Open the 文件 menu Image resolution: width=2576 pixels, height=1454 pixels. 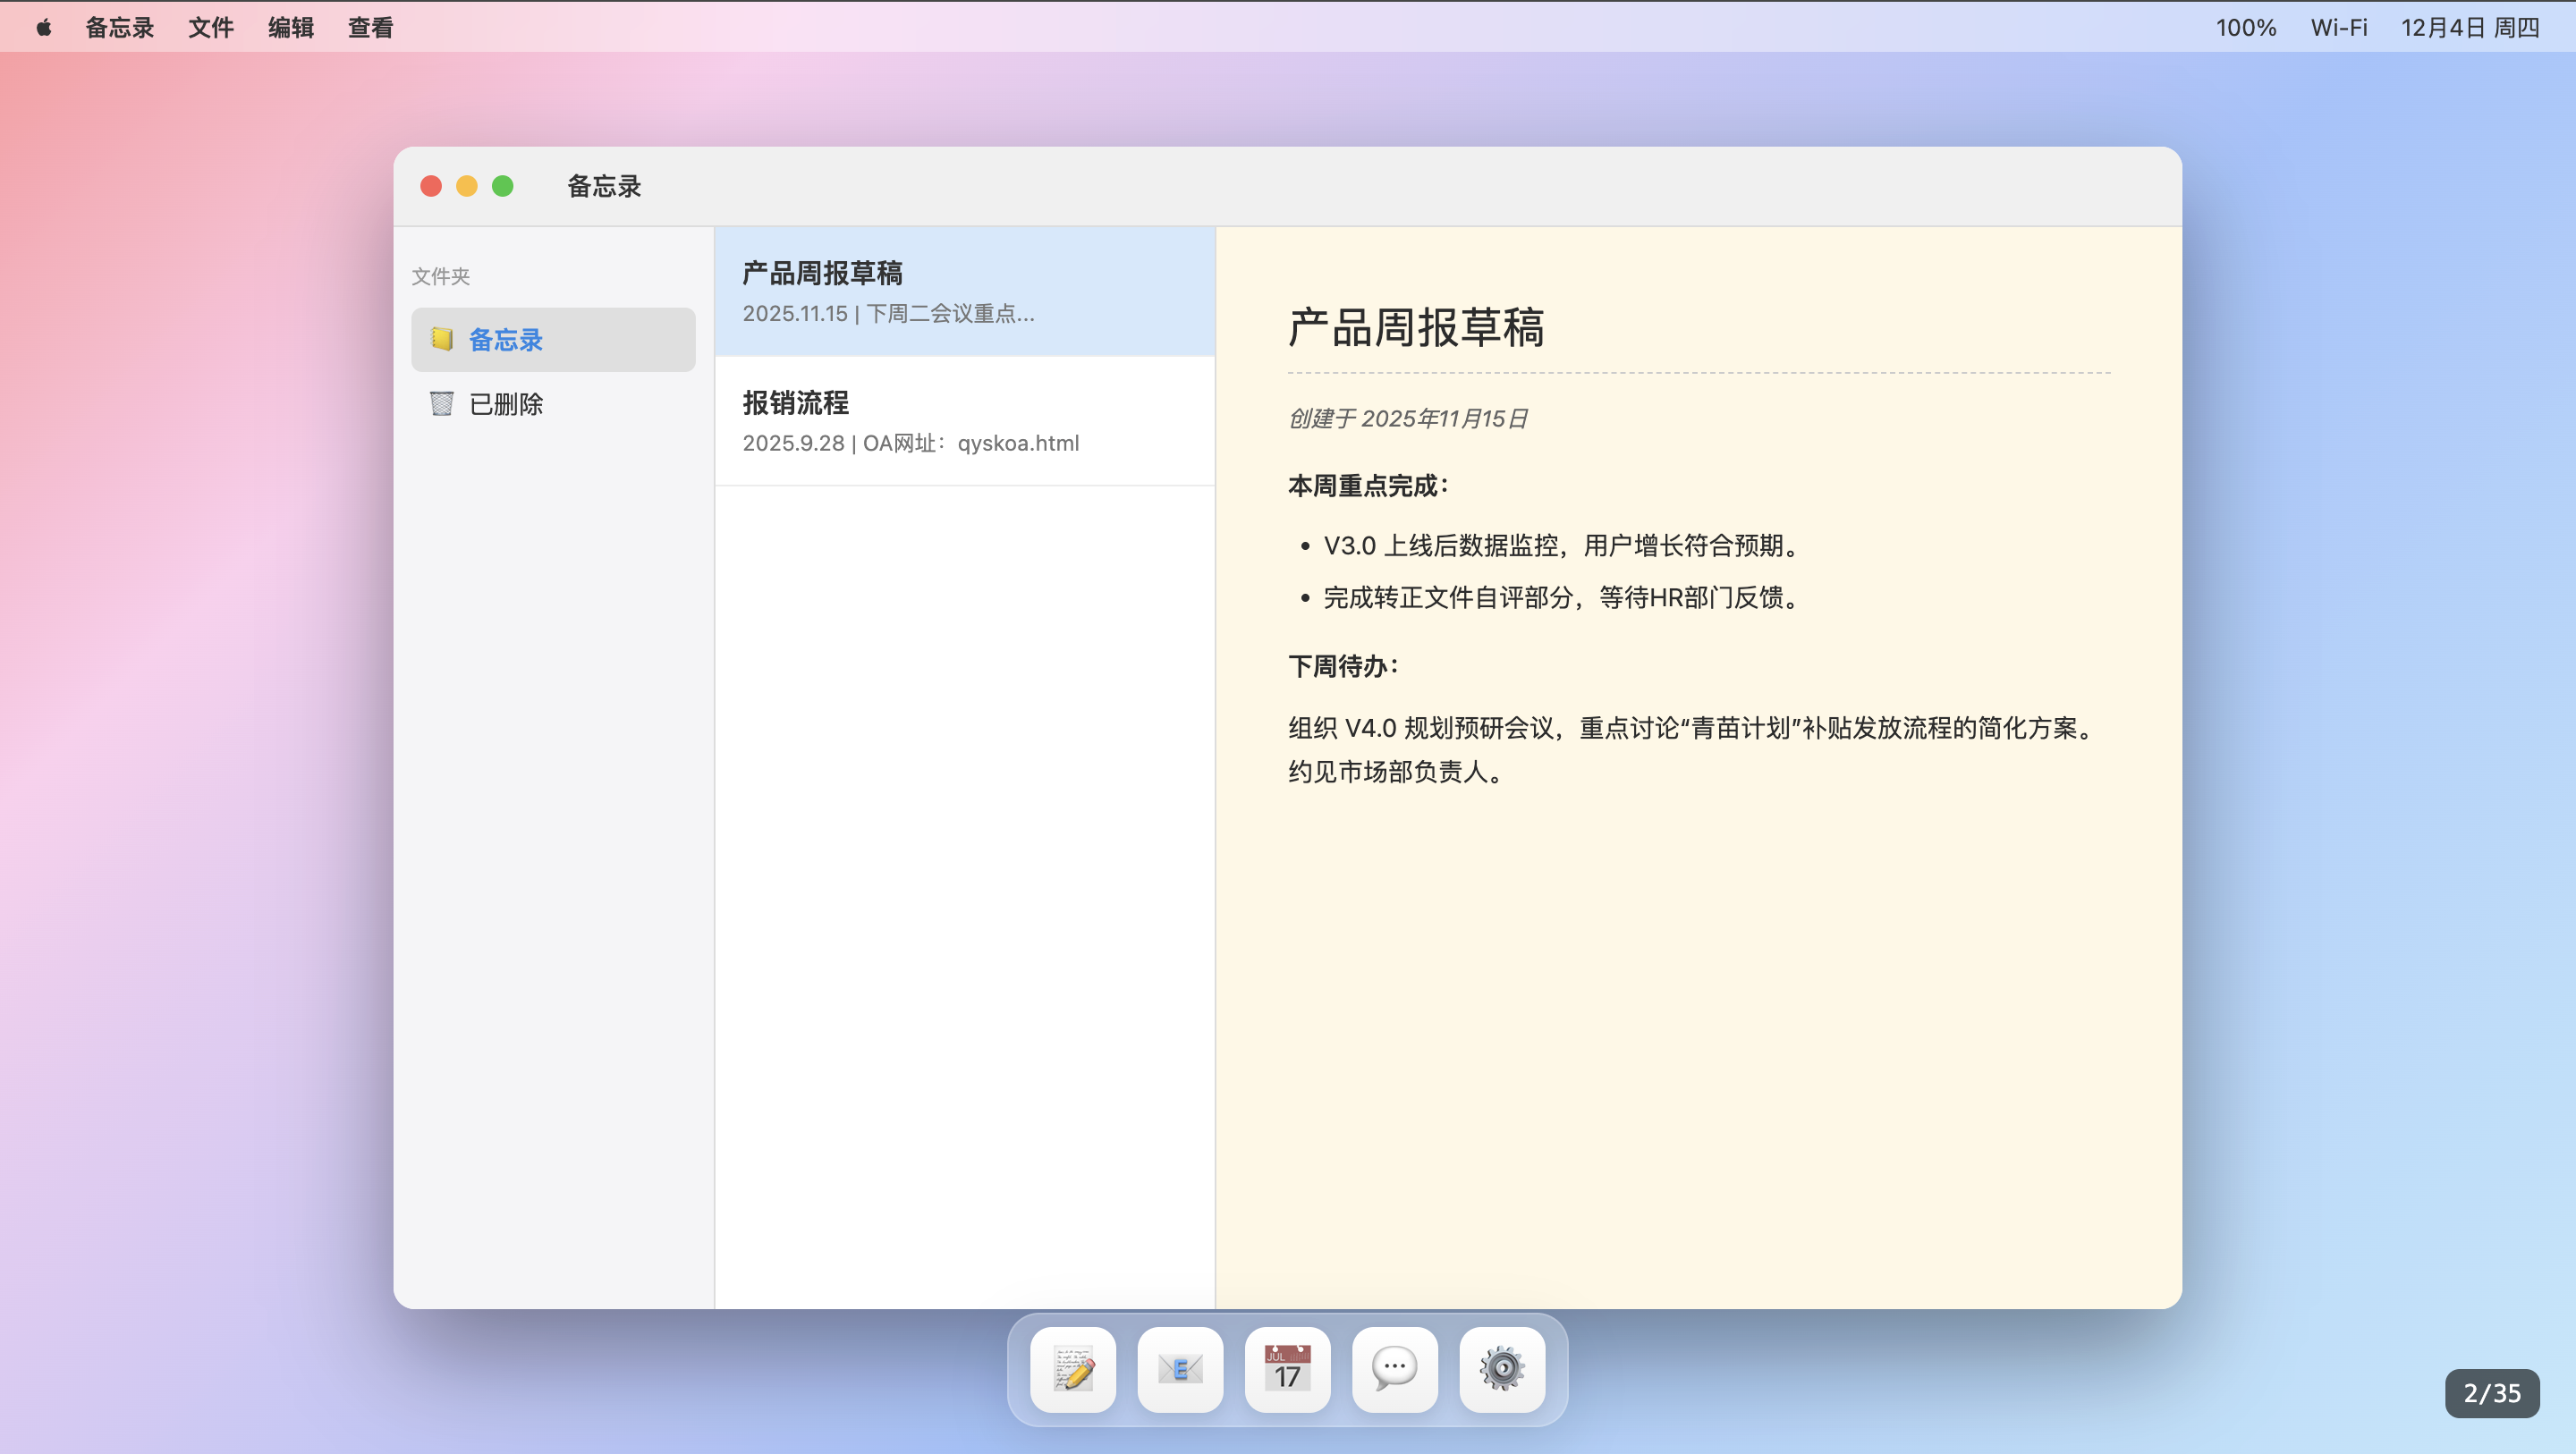click(211, 27)
